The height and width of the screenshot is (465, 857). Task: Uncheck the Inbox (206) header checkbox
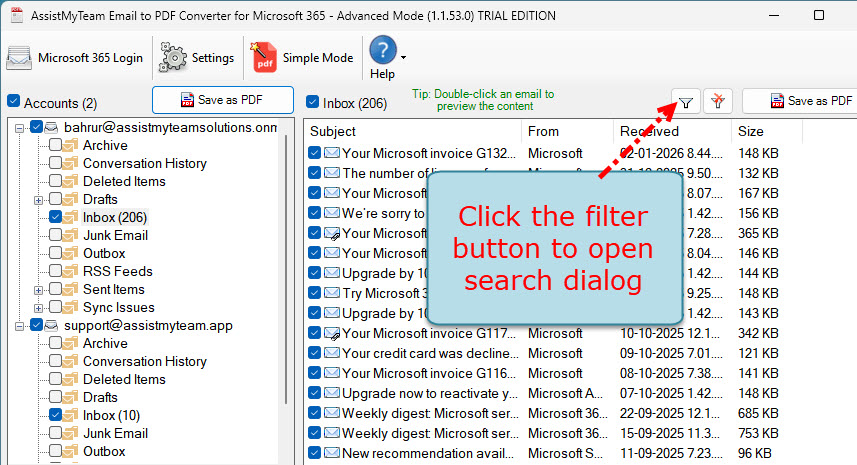click(313, 102)
